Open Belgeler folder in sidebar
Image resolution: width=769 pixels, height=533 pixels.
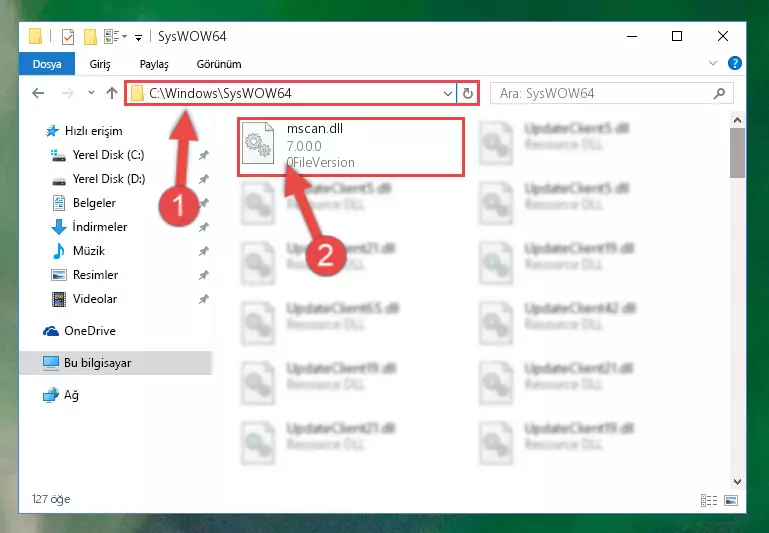(x=94, y=203)
